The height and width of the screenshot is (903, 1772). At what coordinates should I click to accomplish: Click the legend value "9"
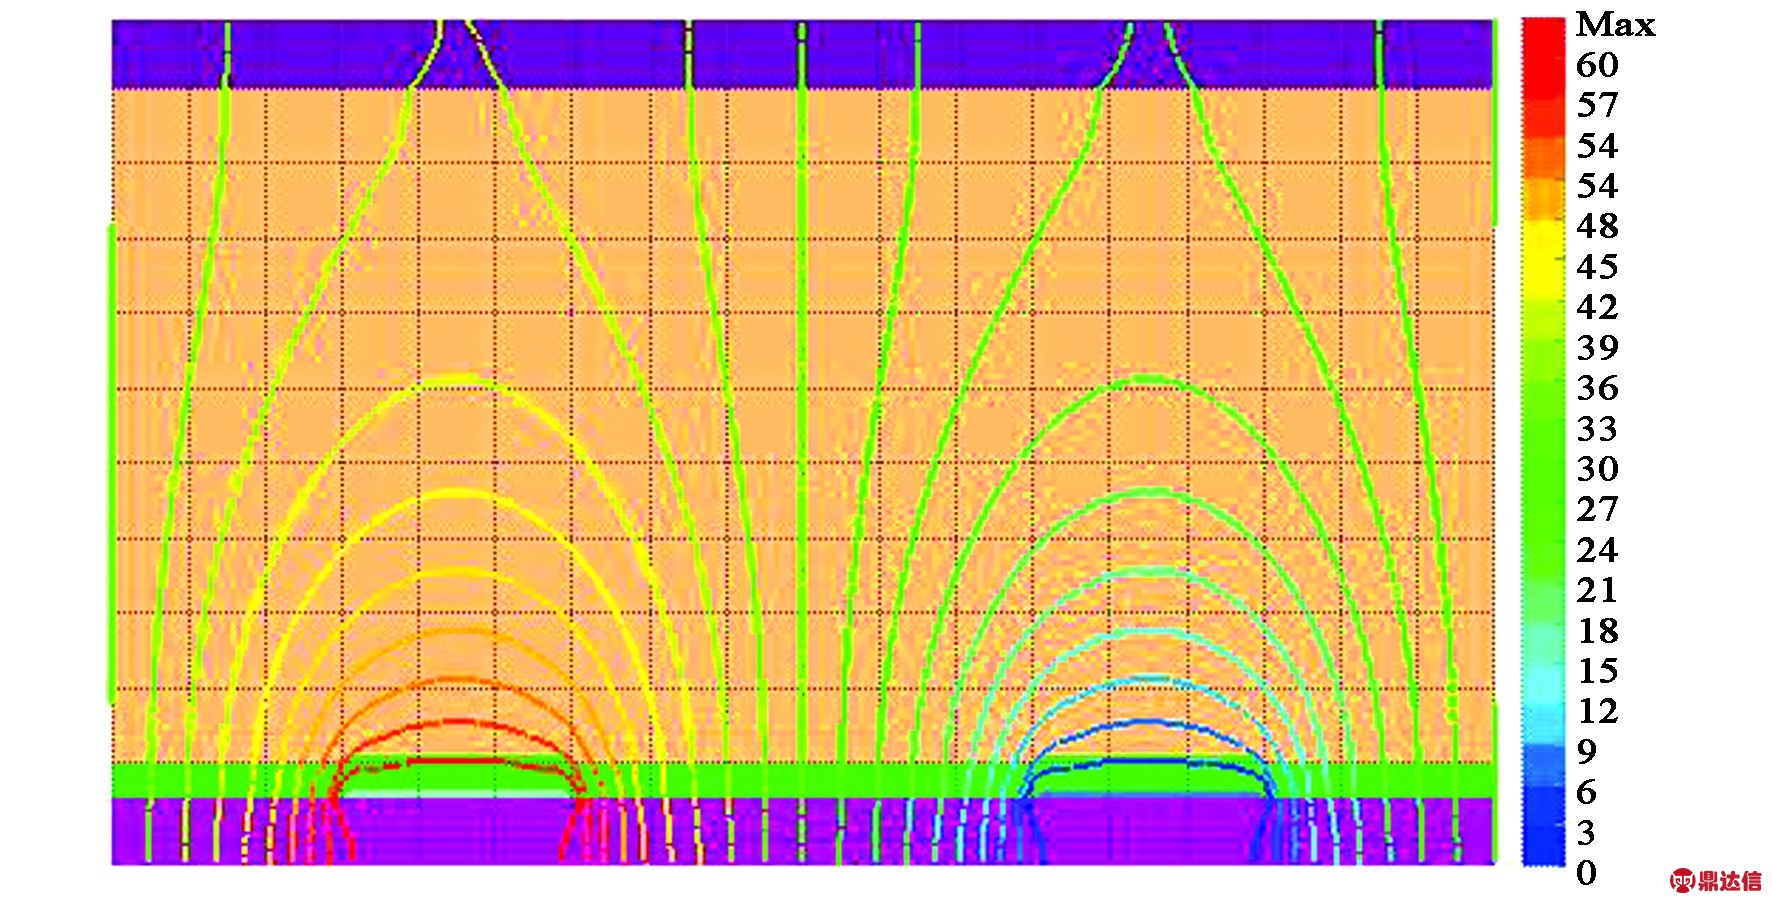click(x=1587, y=752)
